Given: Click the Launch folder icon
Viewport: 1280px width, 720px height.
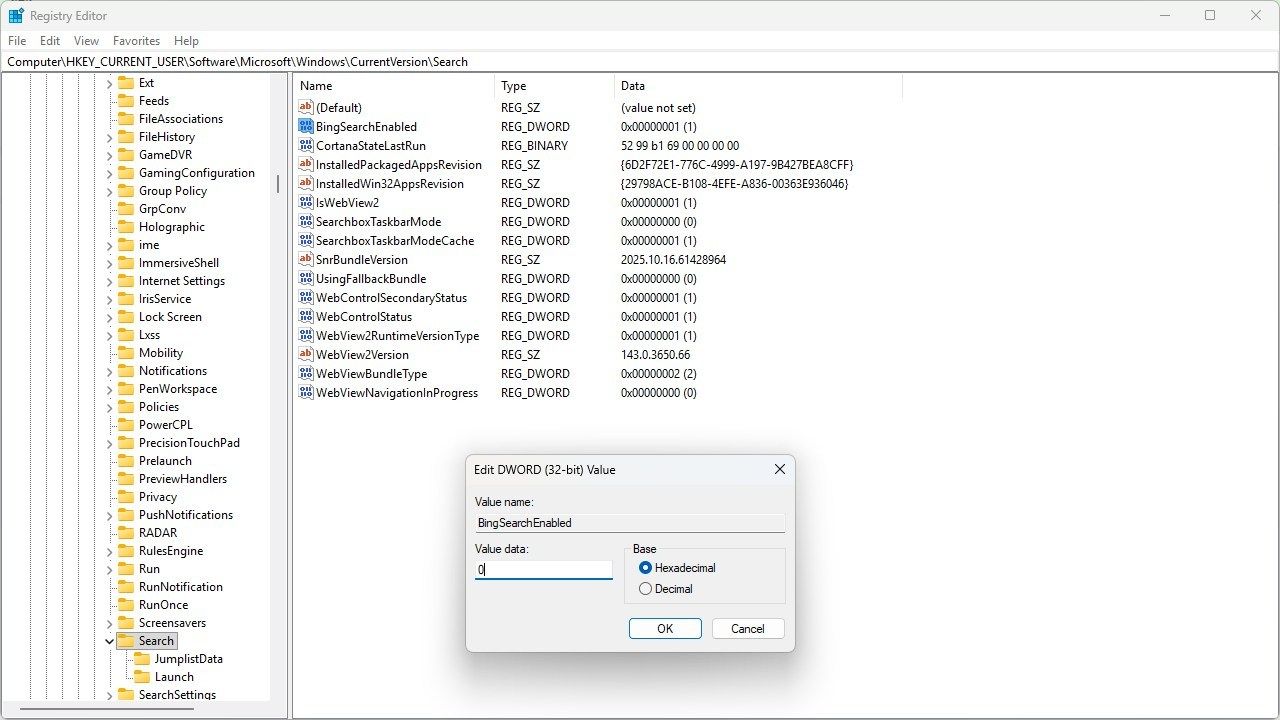Looking at the screenshot, I should click(x=142, y=677).
